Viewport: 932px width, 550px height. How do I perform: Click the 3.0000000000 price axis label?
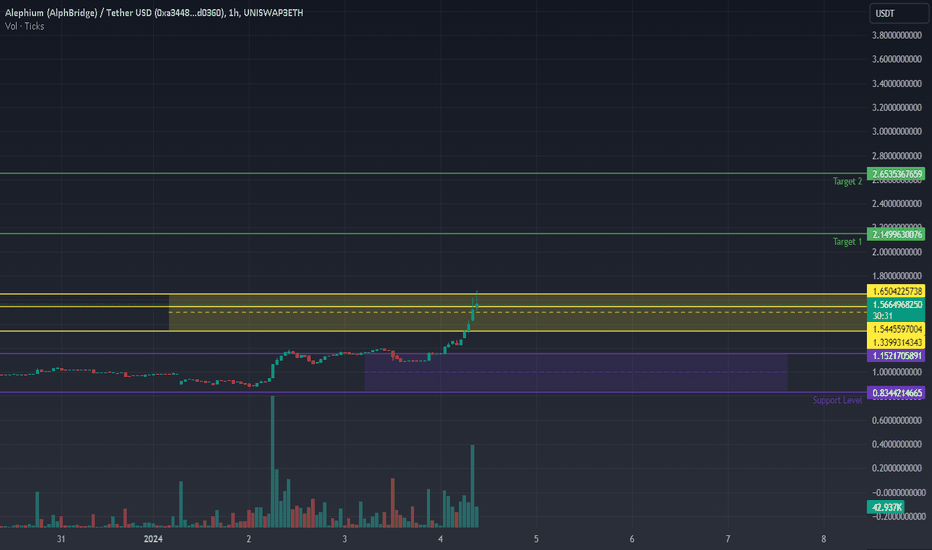pos(896,131)
